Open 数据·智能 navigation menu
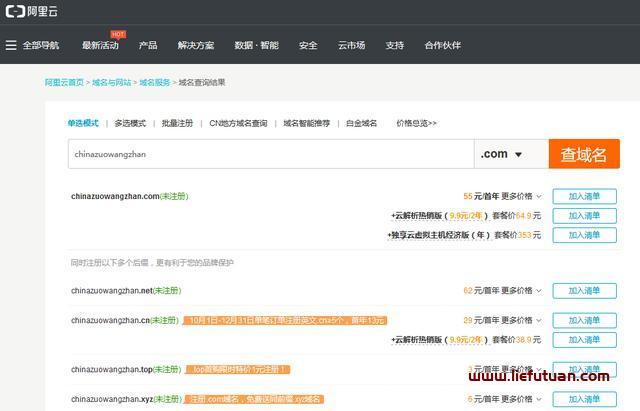This screenshot has width=640, height=411. (x=256, y=45)
